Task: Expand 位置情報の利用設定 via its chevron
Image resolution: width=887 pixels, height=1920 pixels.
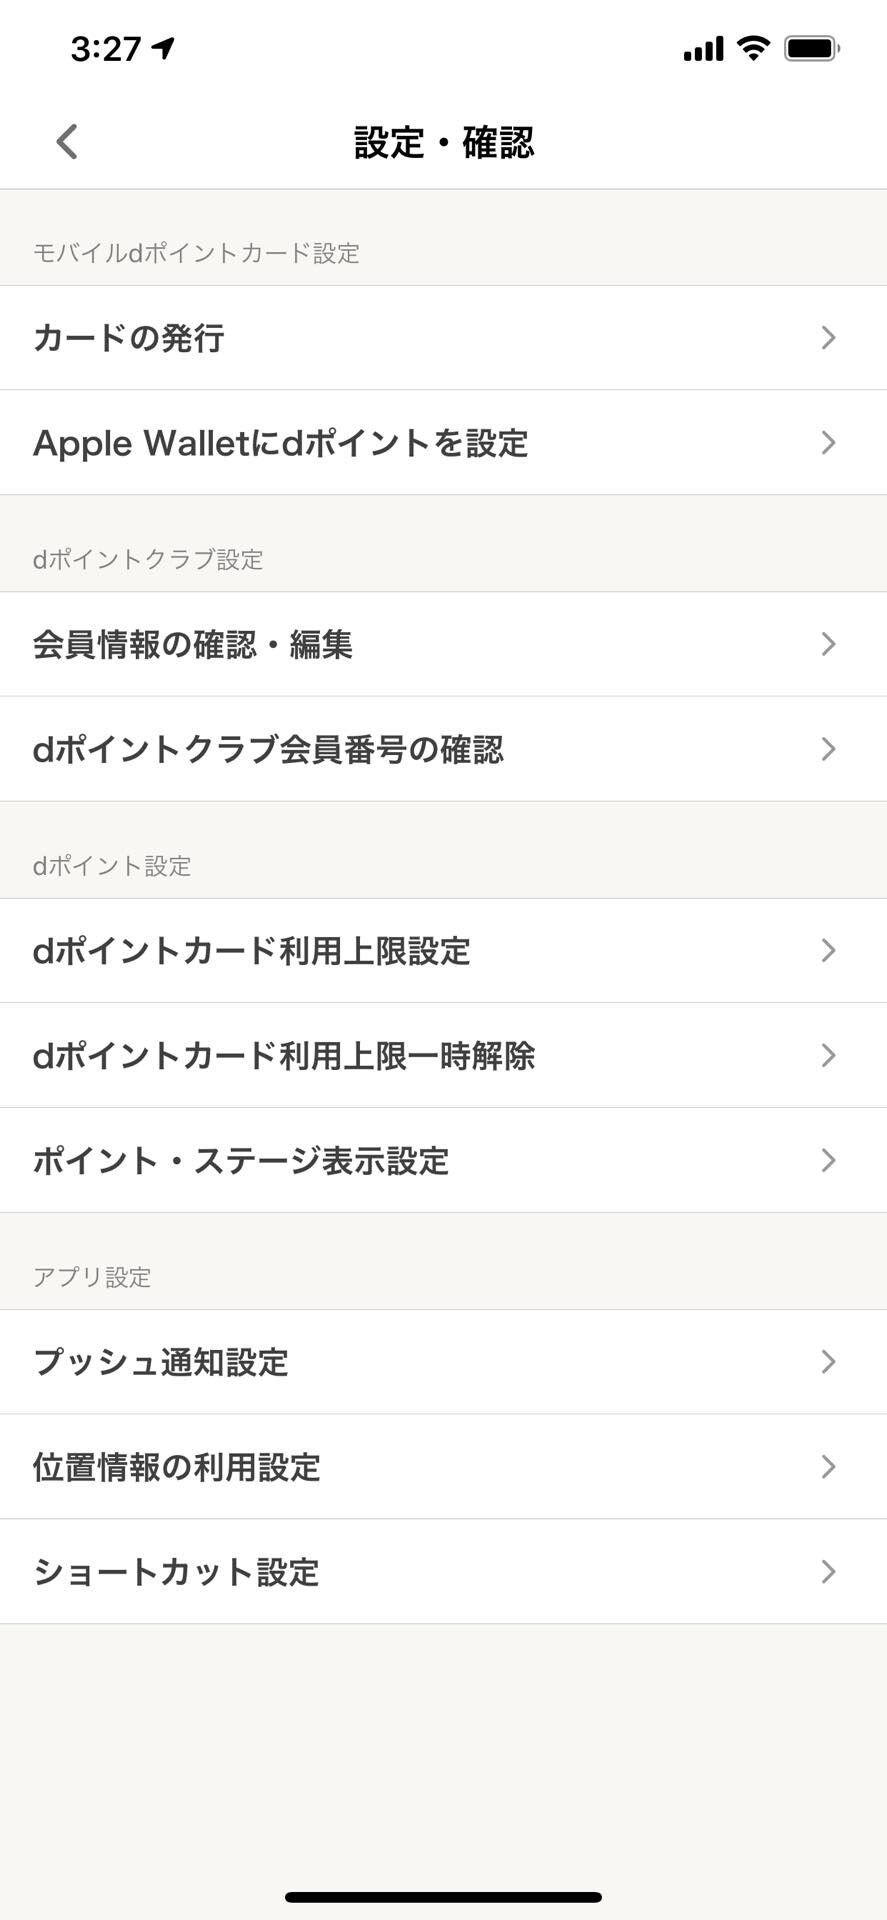Action: pyautogui.click(x=828, y=1467)
